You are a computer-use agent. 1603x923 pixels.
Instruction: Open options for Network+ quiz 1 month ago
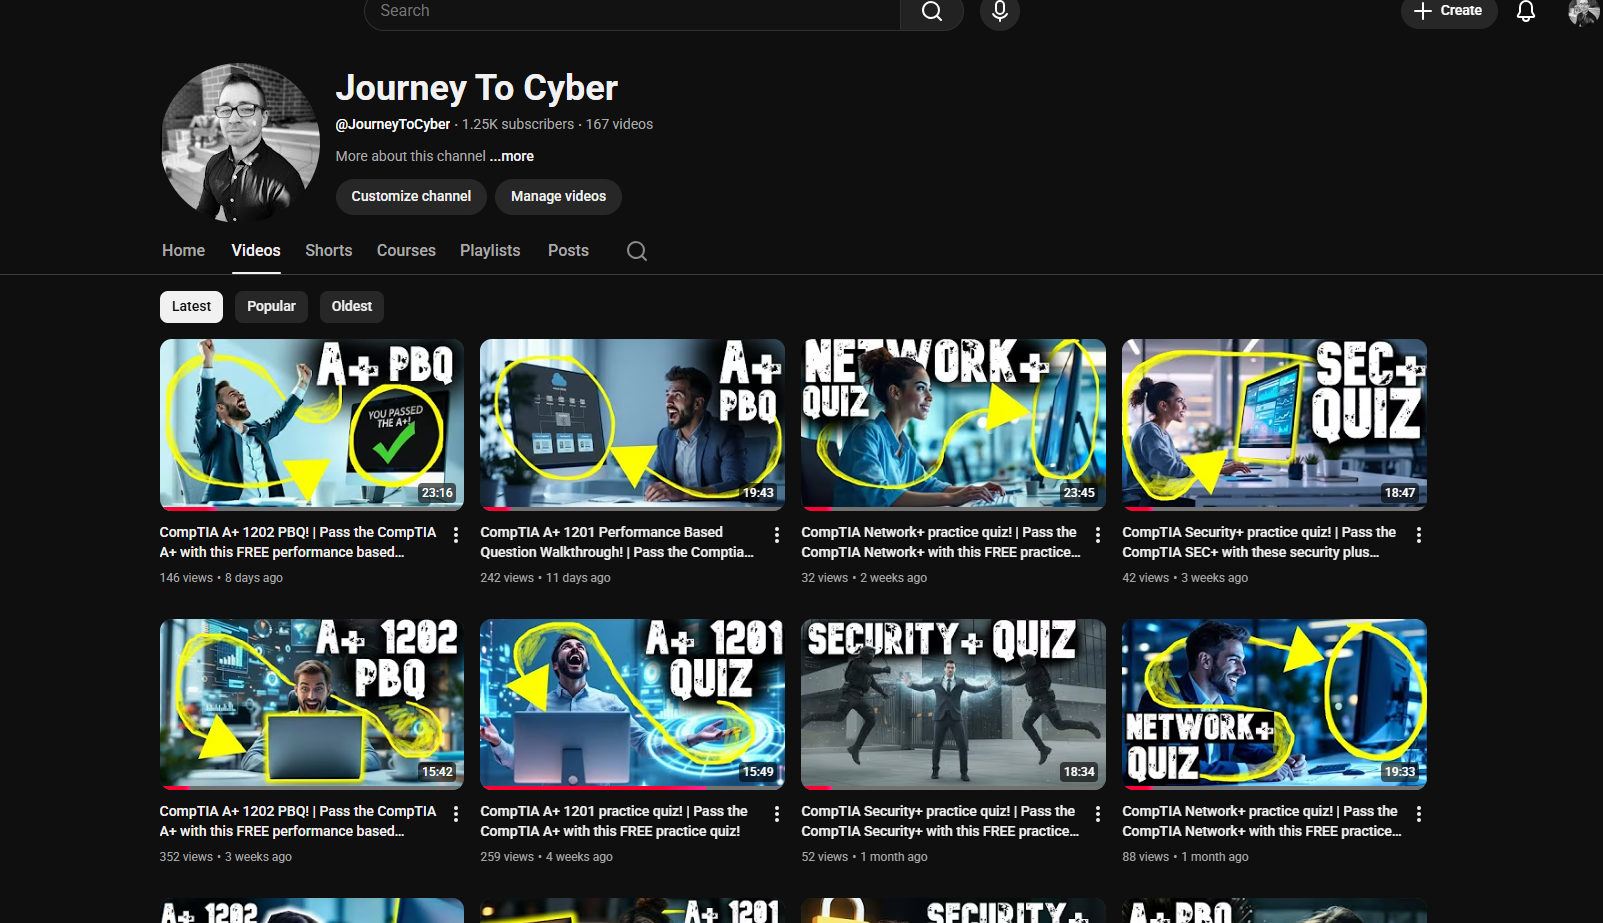click(x=1419, y=814)
